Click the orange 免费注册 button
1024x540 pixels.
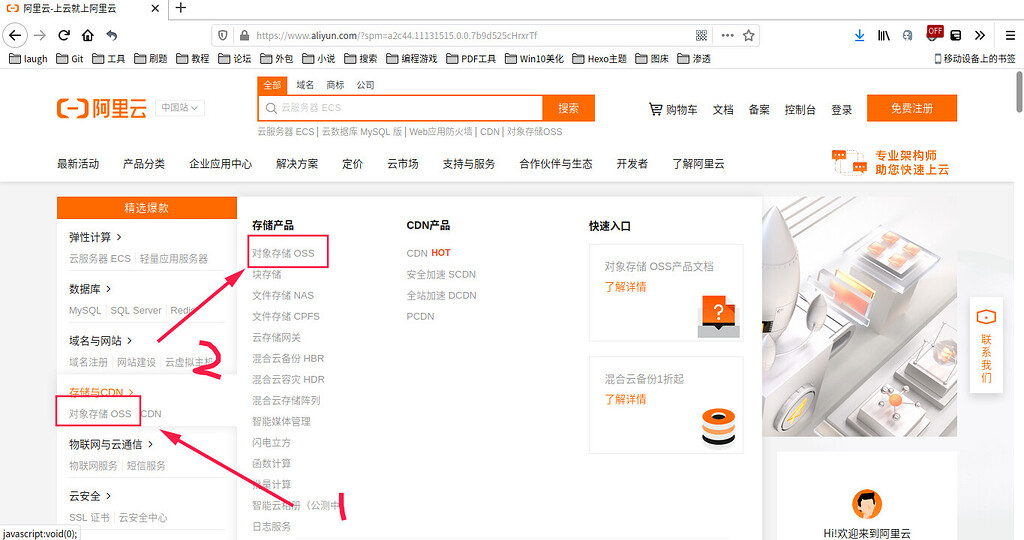911,108
